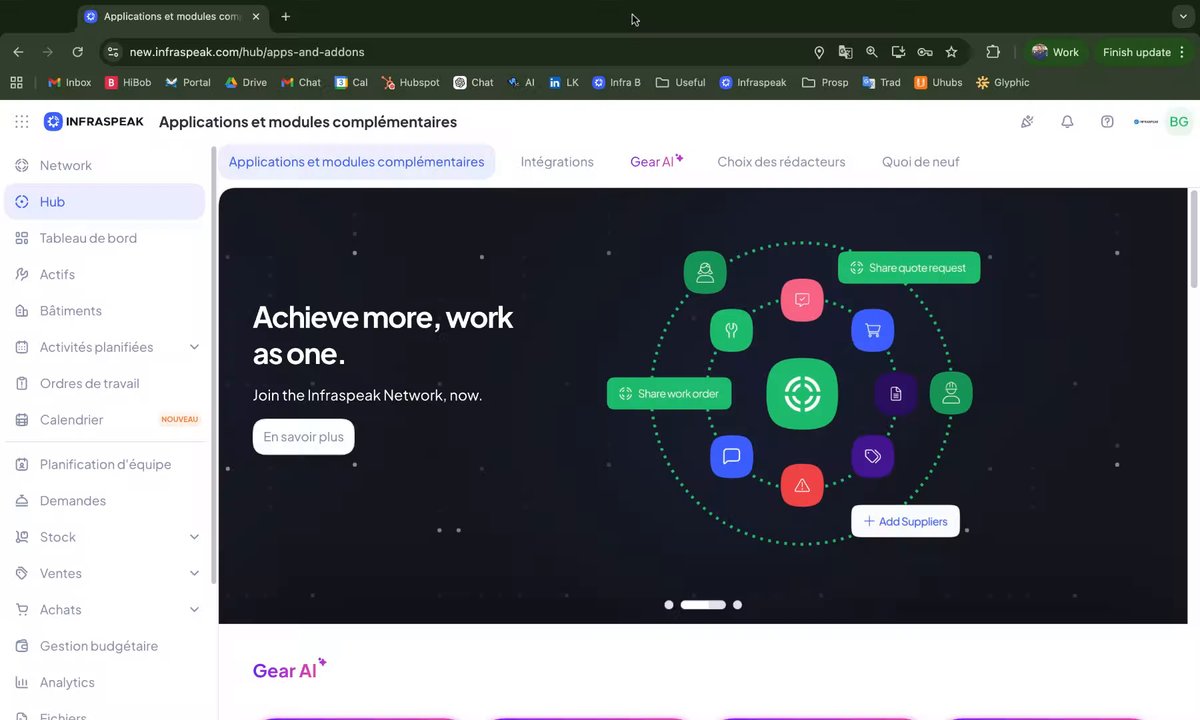Select the first carousel dot indicator
This screenshot has height=720, width=1200.
pos(669,605)
